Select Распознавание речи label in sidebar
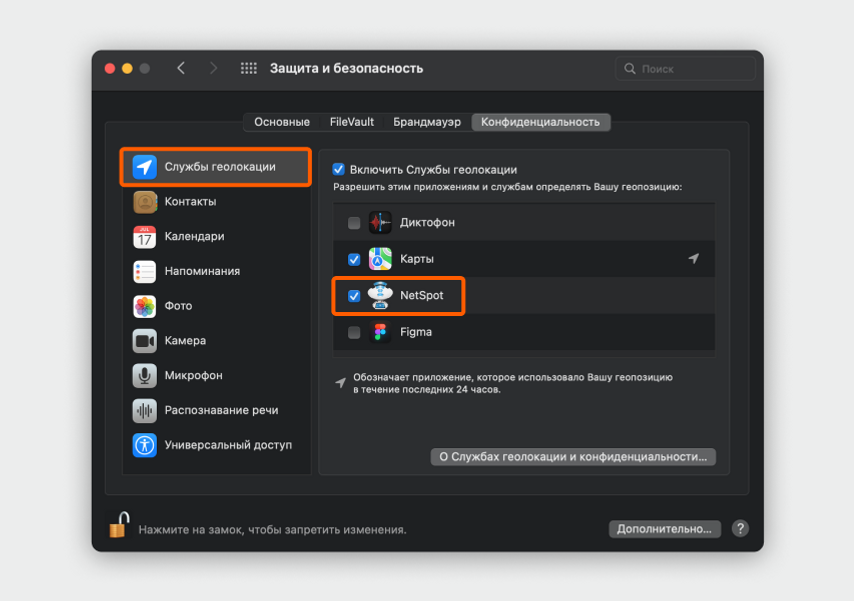 [x=221, y=410]
